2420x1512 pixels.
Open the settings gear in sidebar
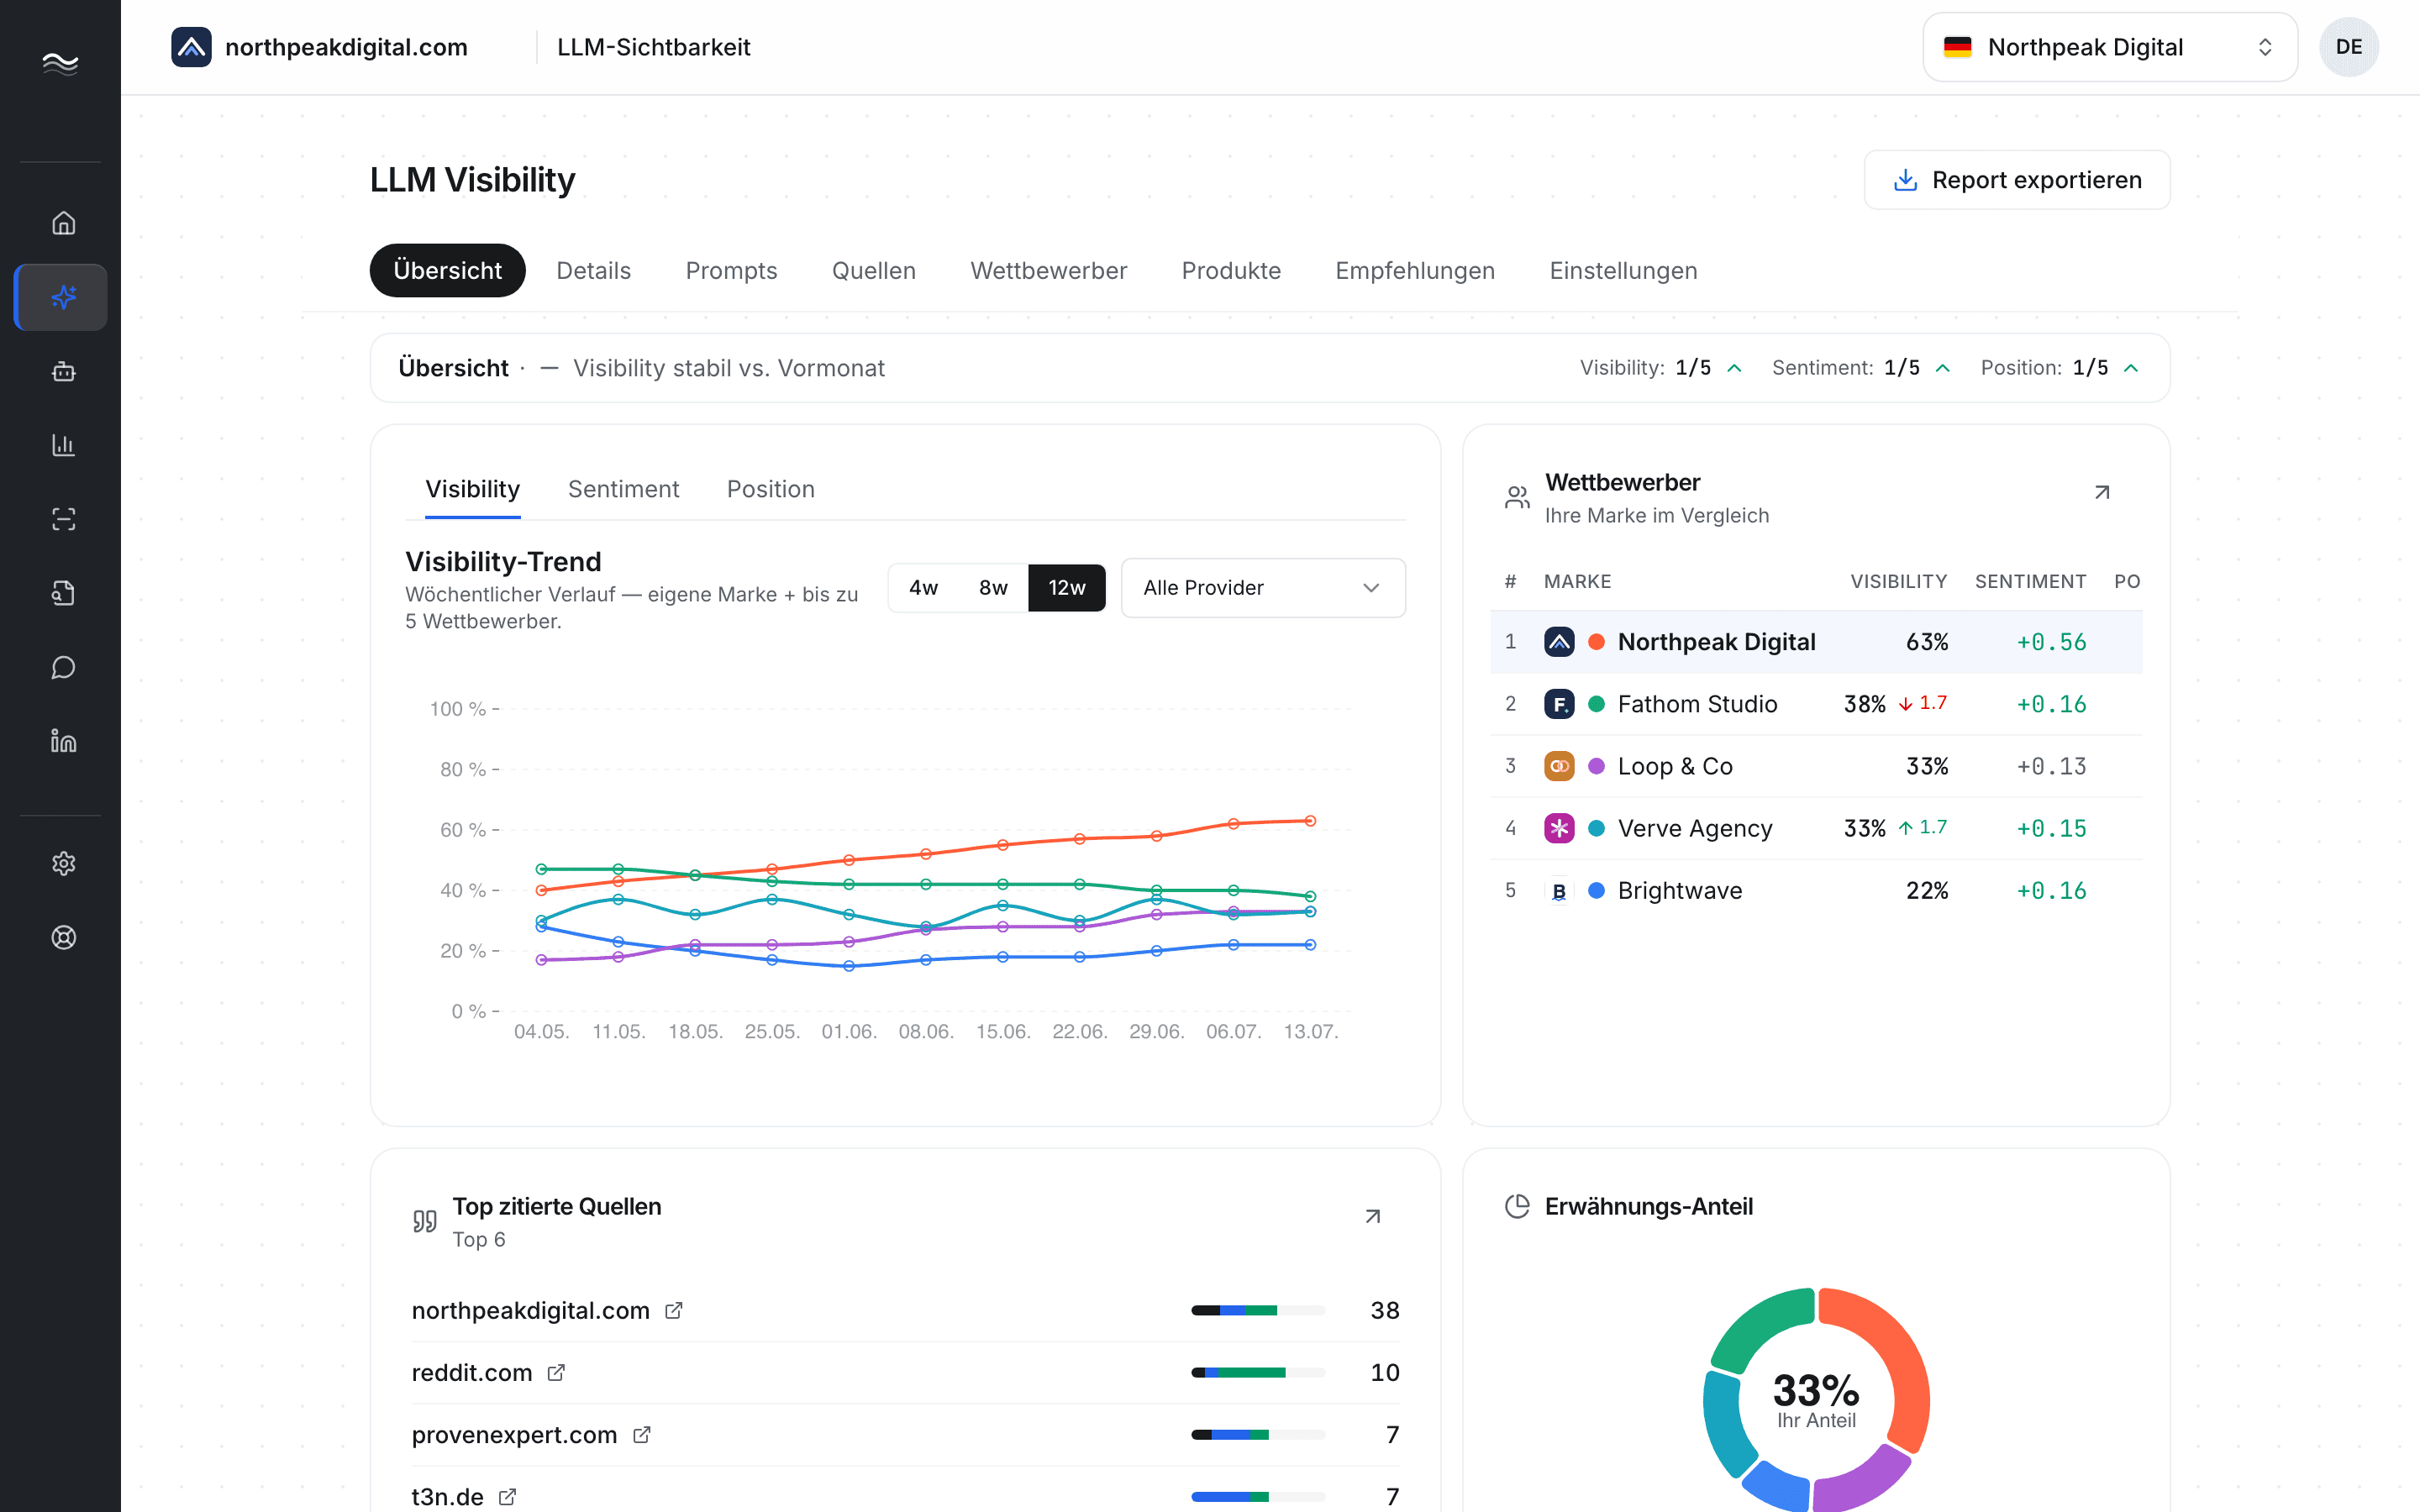(63, 863)
